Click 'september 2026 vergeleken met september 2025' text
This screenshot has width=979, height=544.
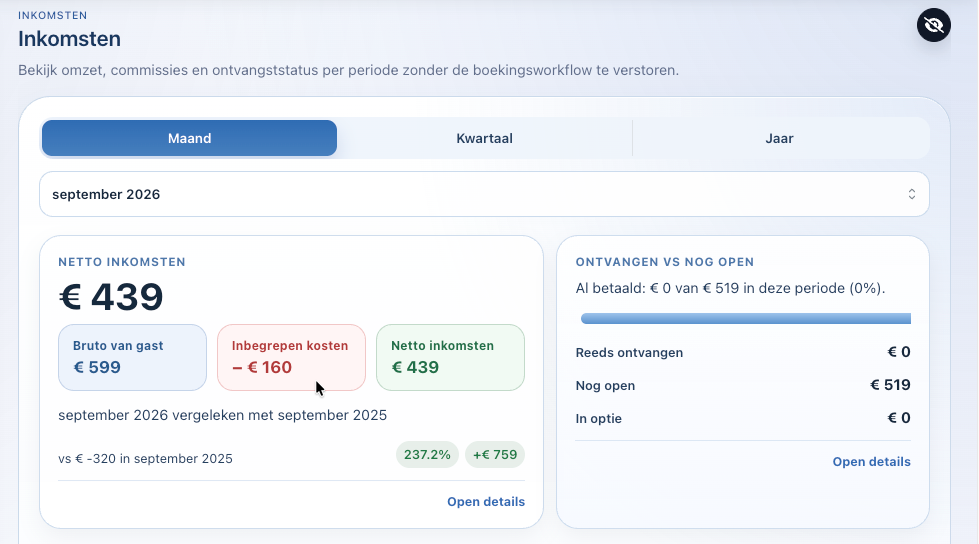tap(222, 415)
